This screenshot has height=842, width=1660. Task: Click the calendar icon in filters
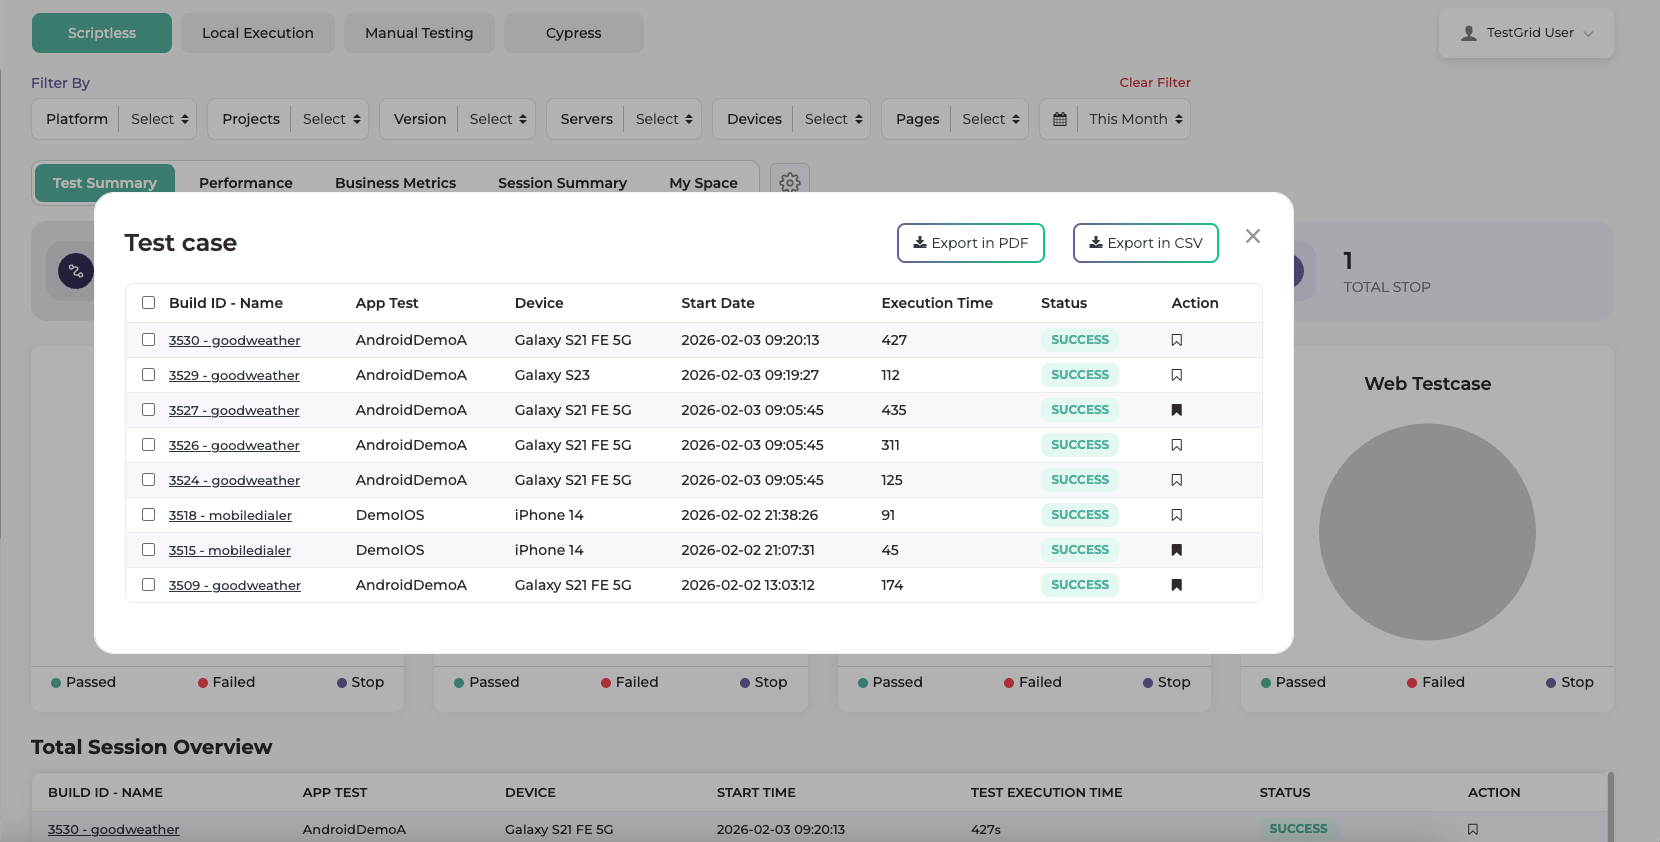point(1059,119)
